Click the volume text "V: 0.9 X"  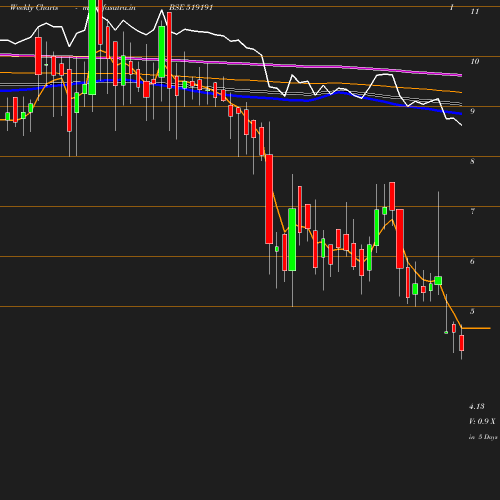click(x=482, y=422)
